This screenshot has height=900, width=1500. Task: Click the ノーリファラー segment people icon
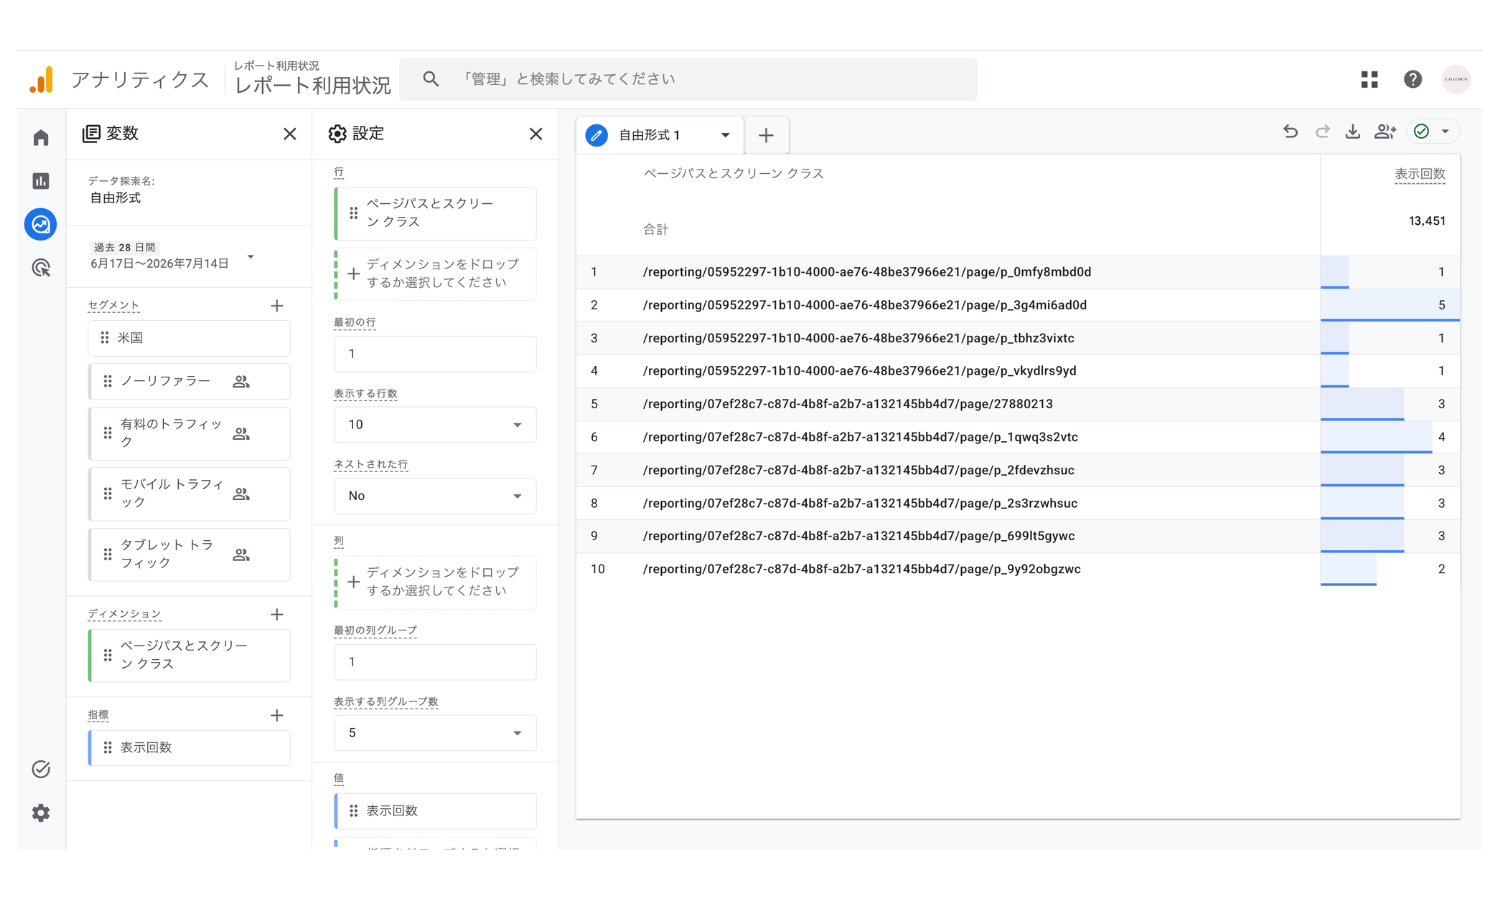pos(241,382)
